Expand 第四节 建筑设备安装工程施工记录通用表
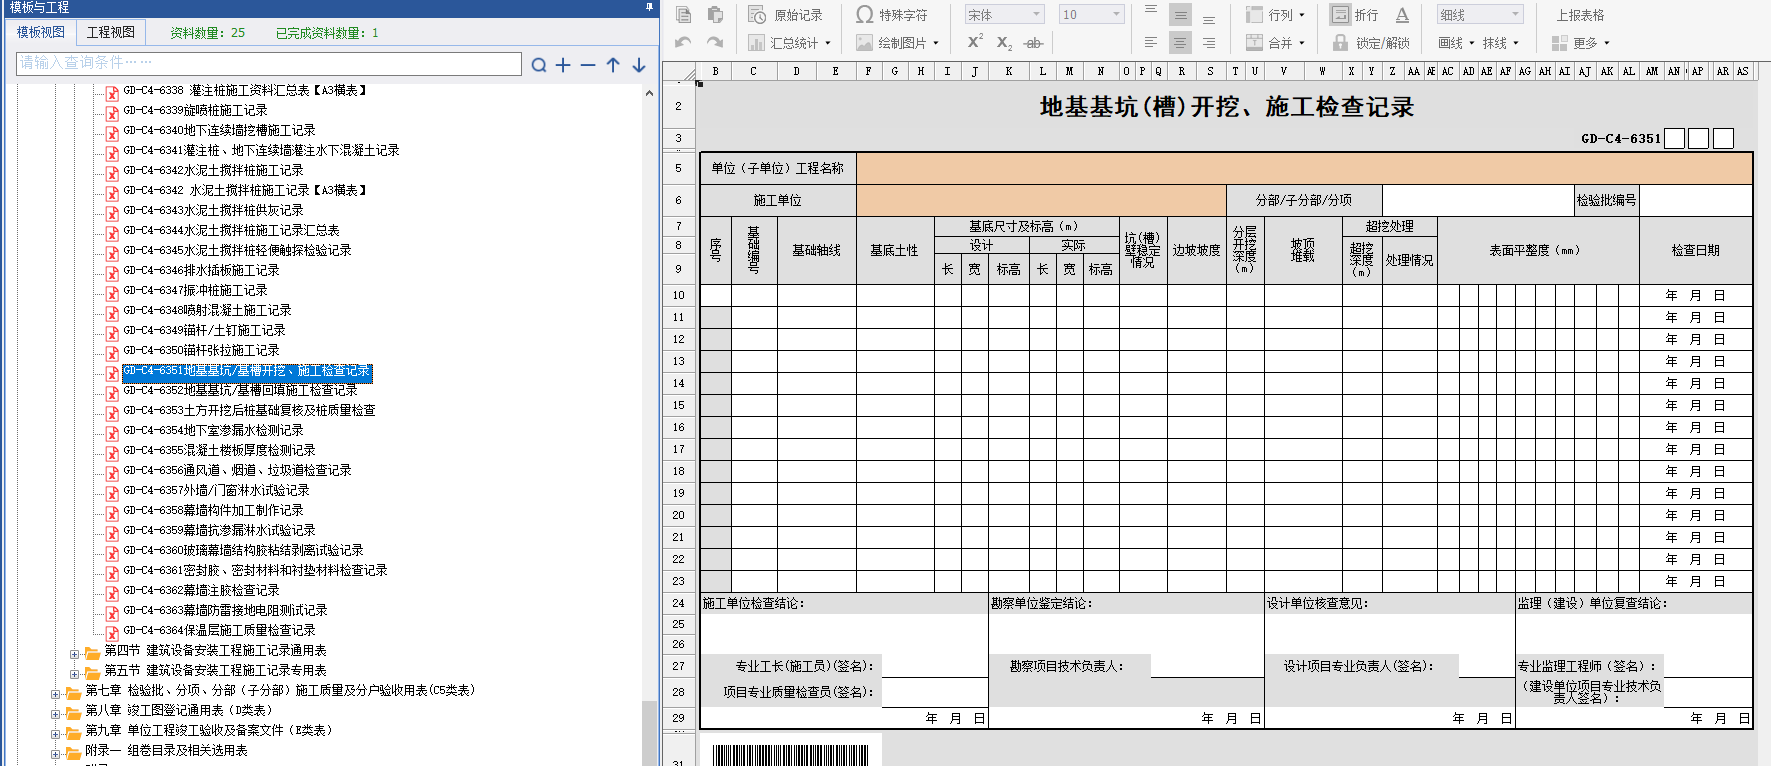The image size is (1771, 766). [74, 654]
